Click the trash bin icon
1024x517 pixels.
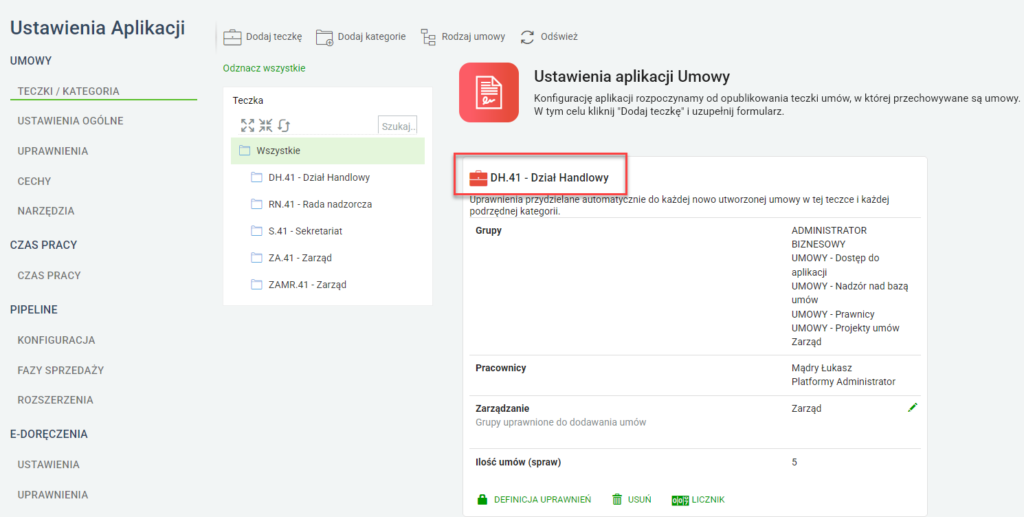click(x=617, y=500)
